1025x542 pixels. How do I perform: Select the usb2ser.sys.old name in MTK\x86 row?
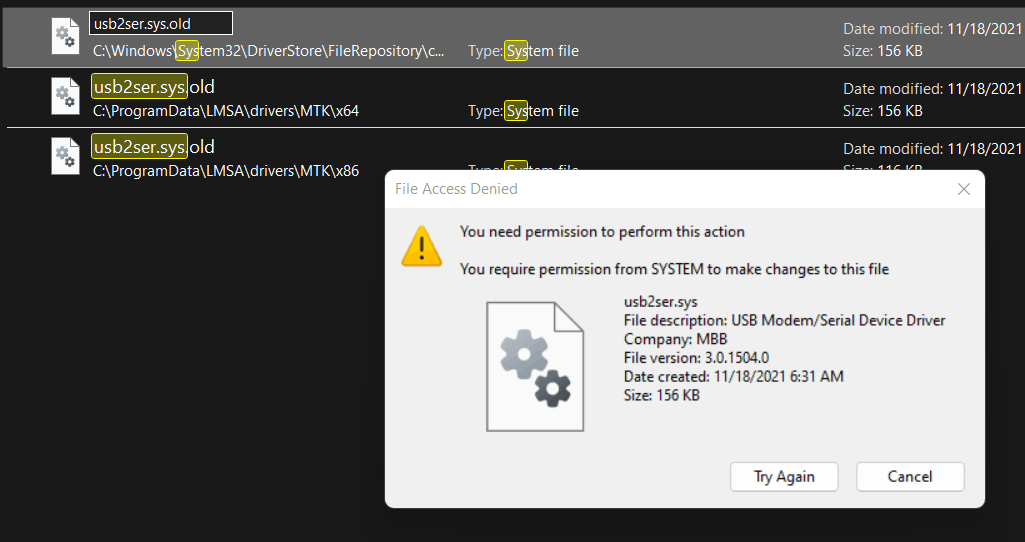(x=154, y=146)
